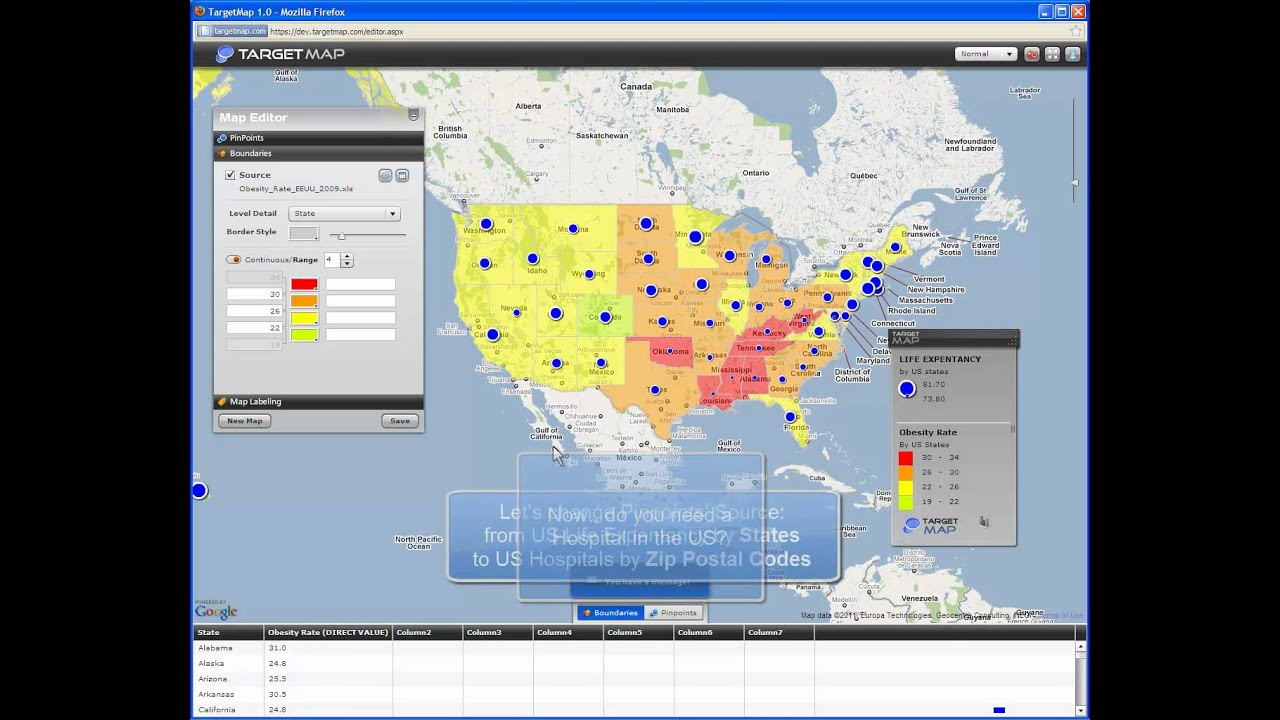Click the Google logo on the map
The image size is (1280, 720).
point(216,611)
